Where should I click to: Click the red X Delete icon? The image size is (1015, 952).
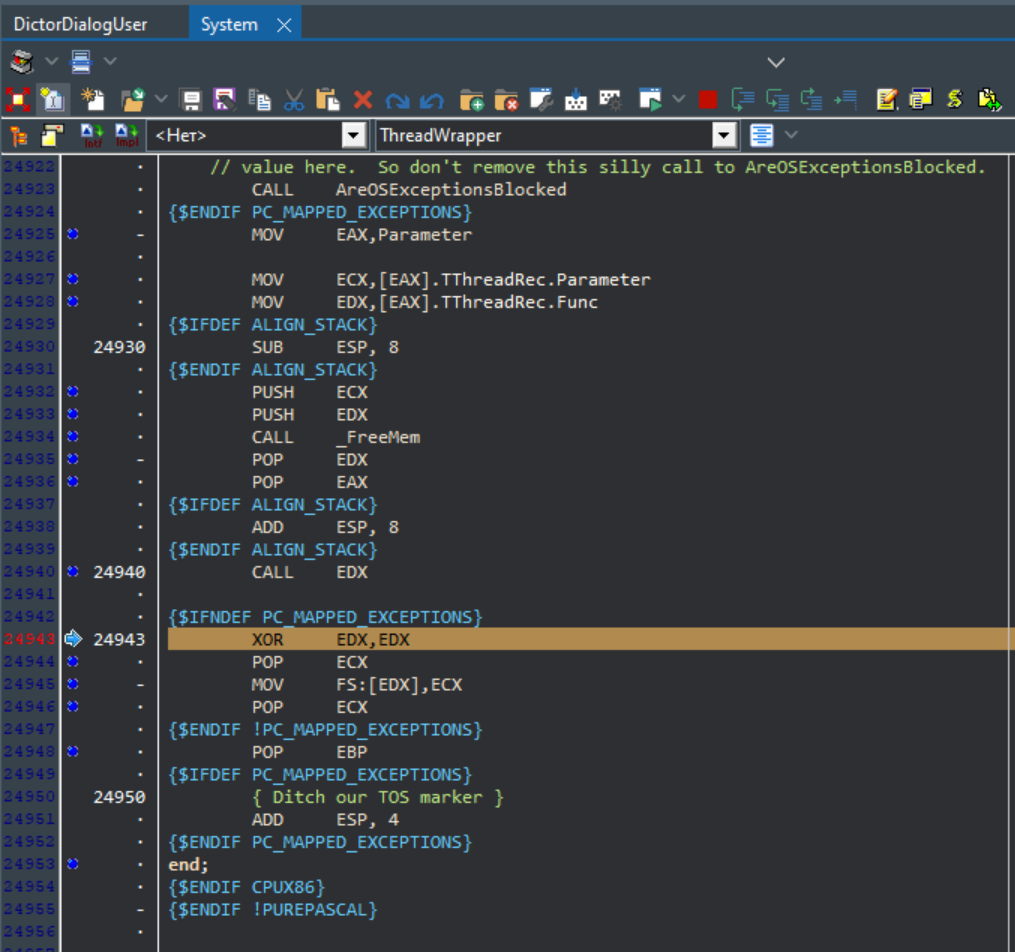[x=362, y=100]
